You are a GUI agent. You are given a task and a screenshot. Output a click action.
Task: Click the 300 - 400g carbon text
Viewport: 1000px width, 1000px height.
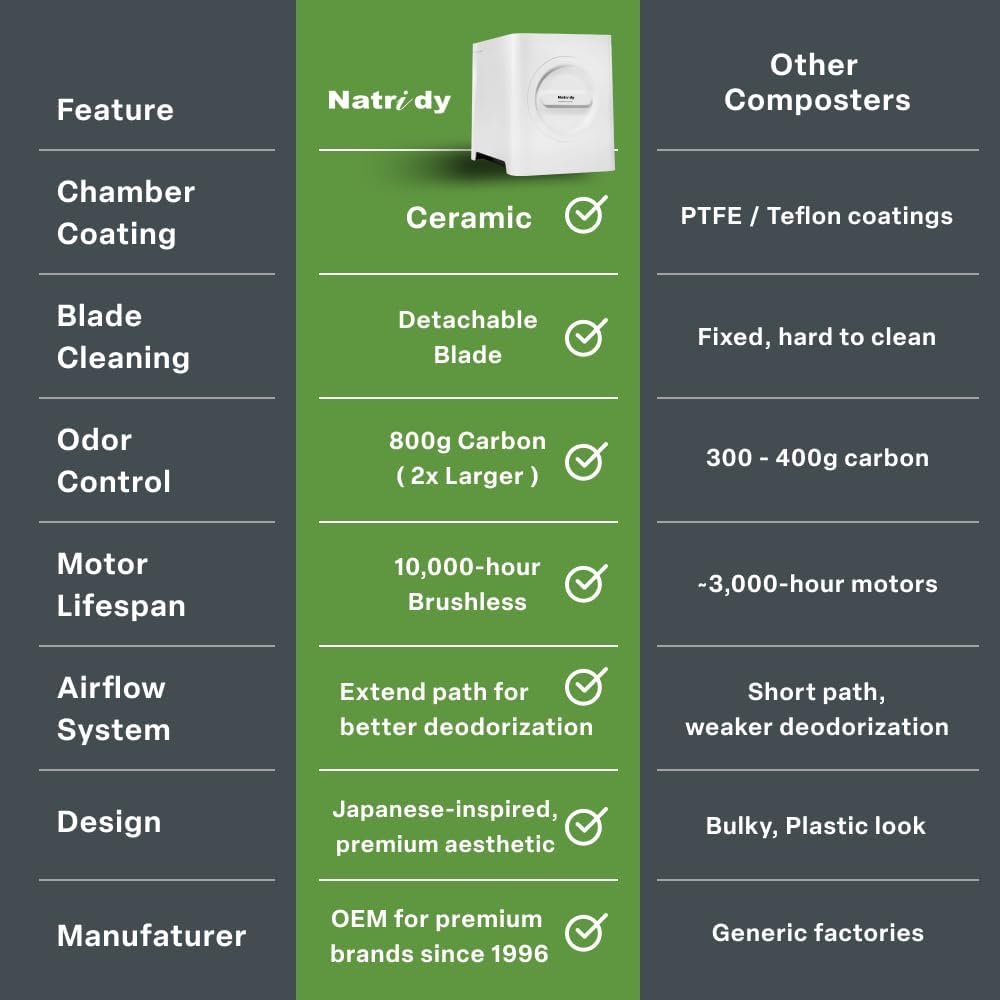click(x=817, y=458)
